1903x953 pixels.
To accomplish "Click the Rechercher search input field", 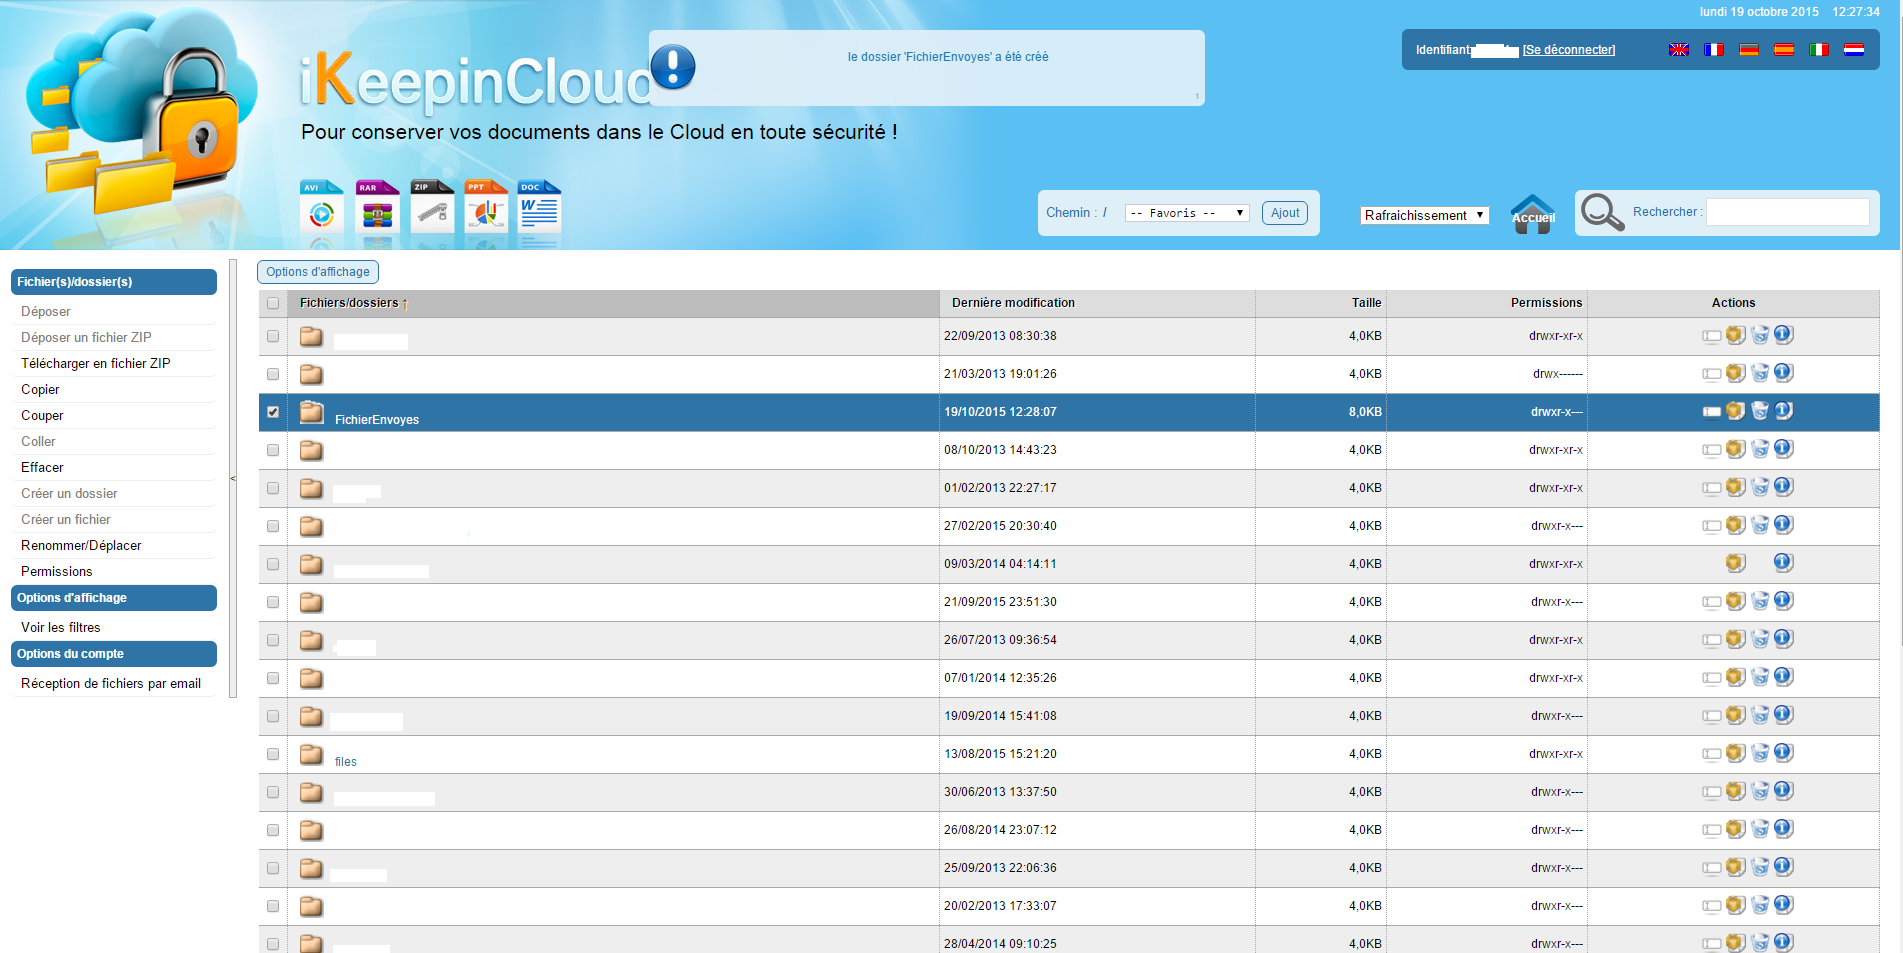I will click(x=1787, y=212).
